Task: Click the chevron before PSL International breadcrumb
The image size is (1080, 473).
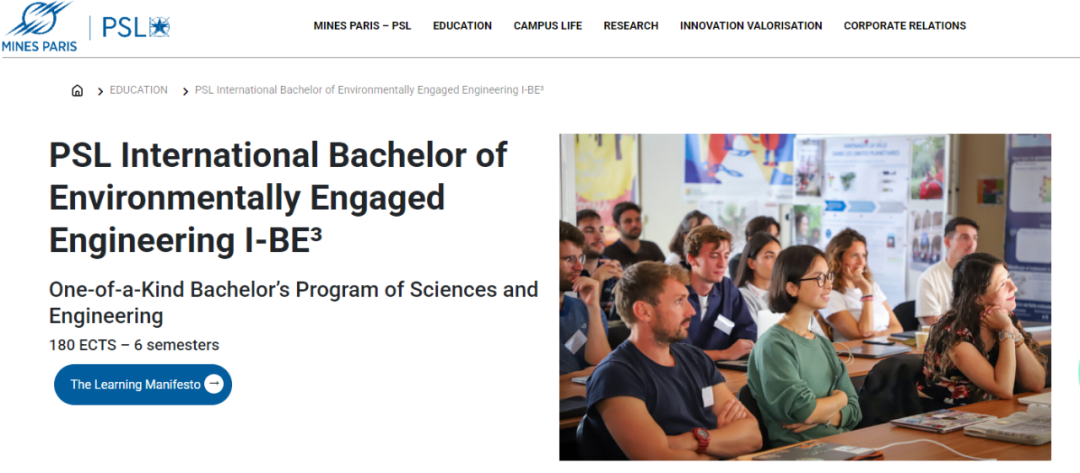Action: (186, 91)
